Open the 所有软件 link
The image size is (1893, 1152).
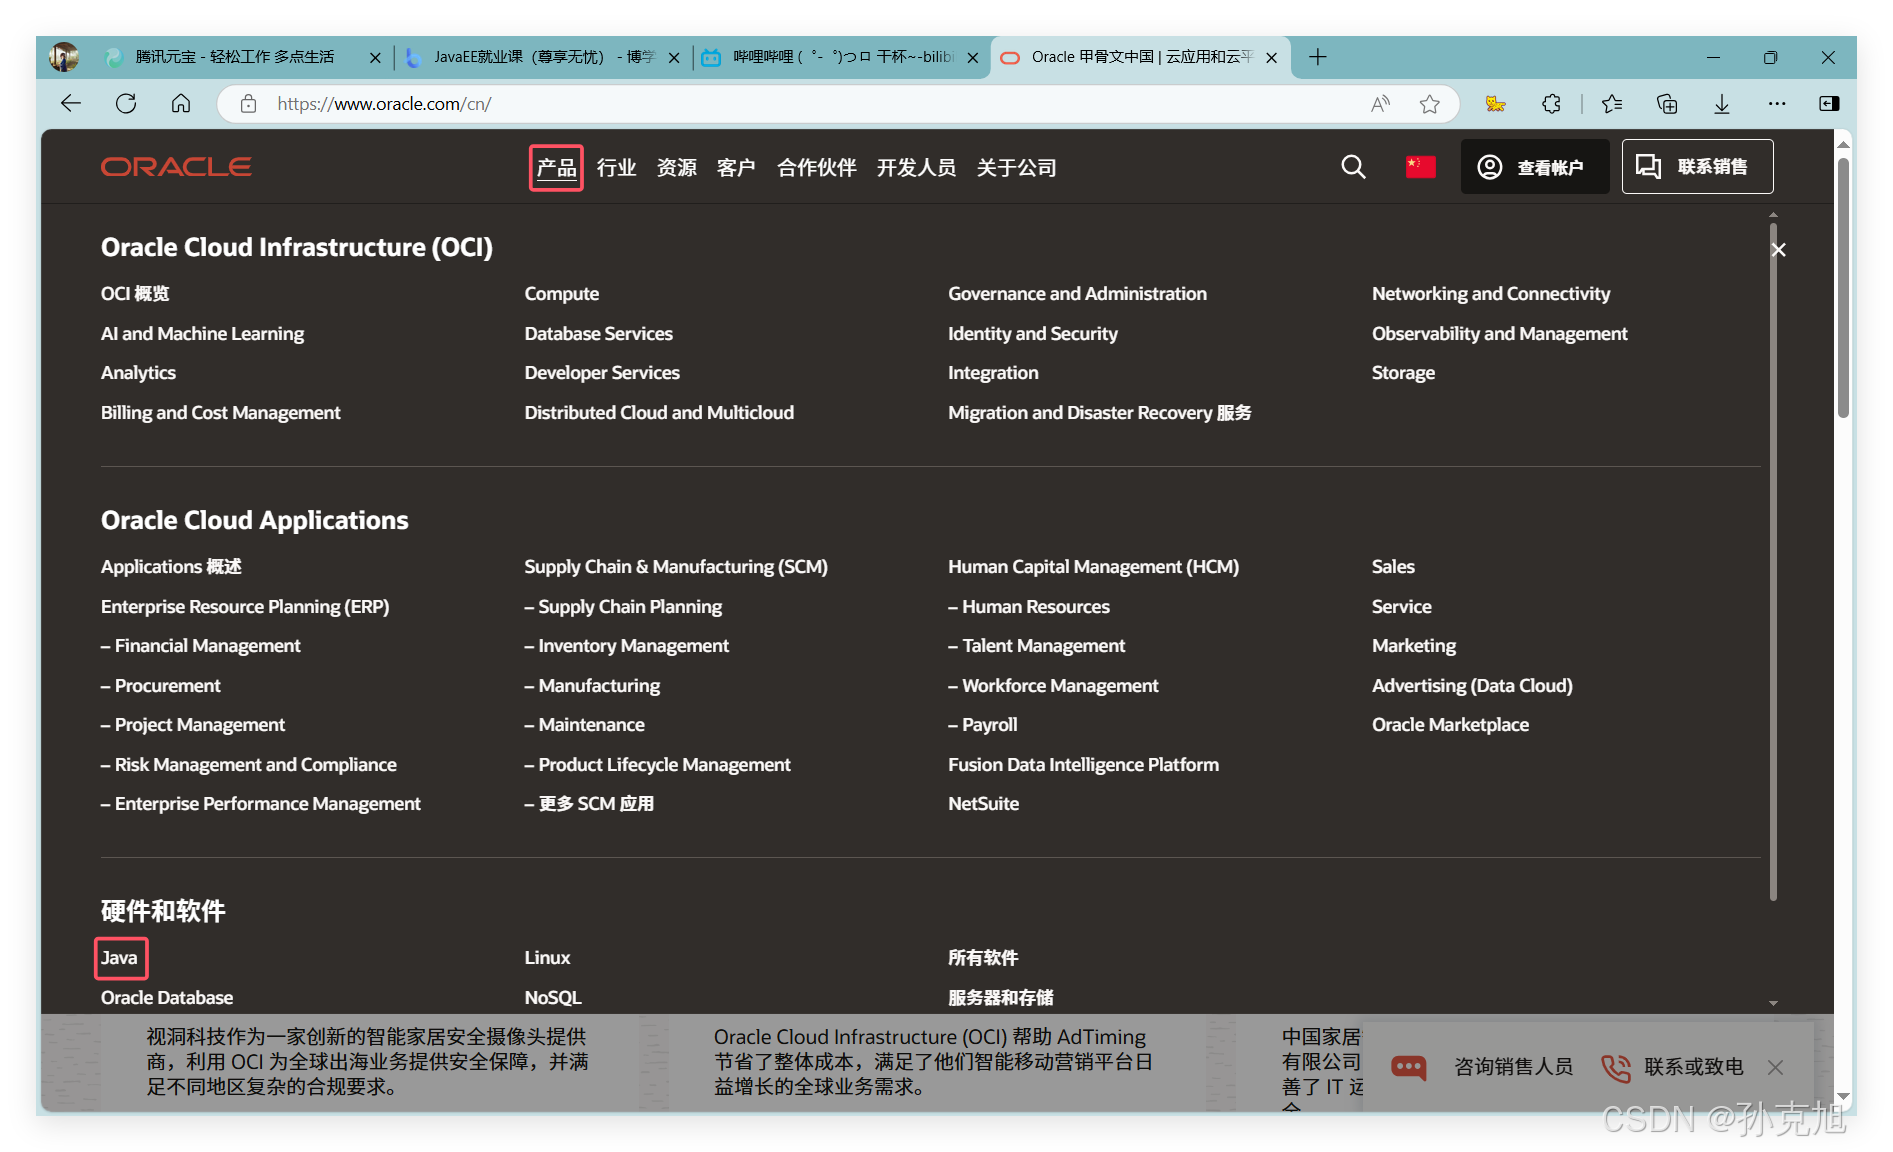click(x=983, y=958)
